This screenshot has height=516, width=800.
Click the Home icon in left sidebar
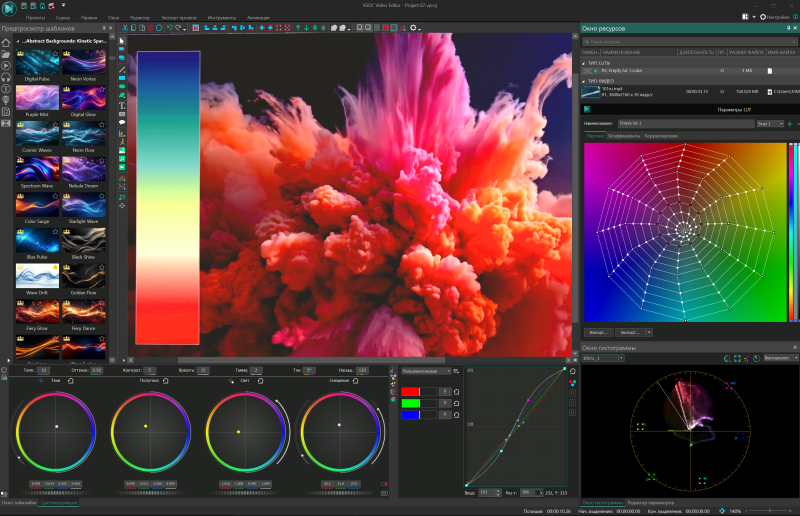pos(6,42)
